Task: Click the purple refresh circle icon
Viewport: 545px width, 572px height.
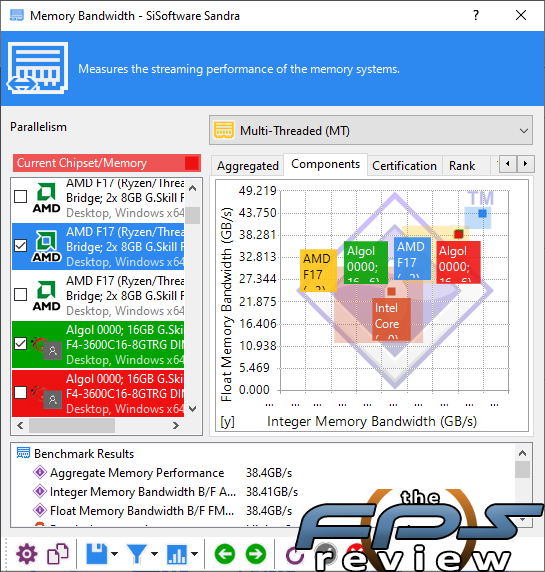Action: pos(295,555)
